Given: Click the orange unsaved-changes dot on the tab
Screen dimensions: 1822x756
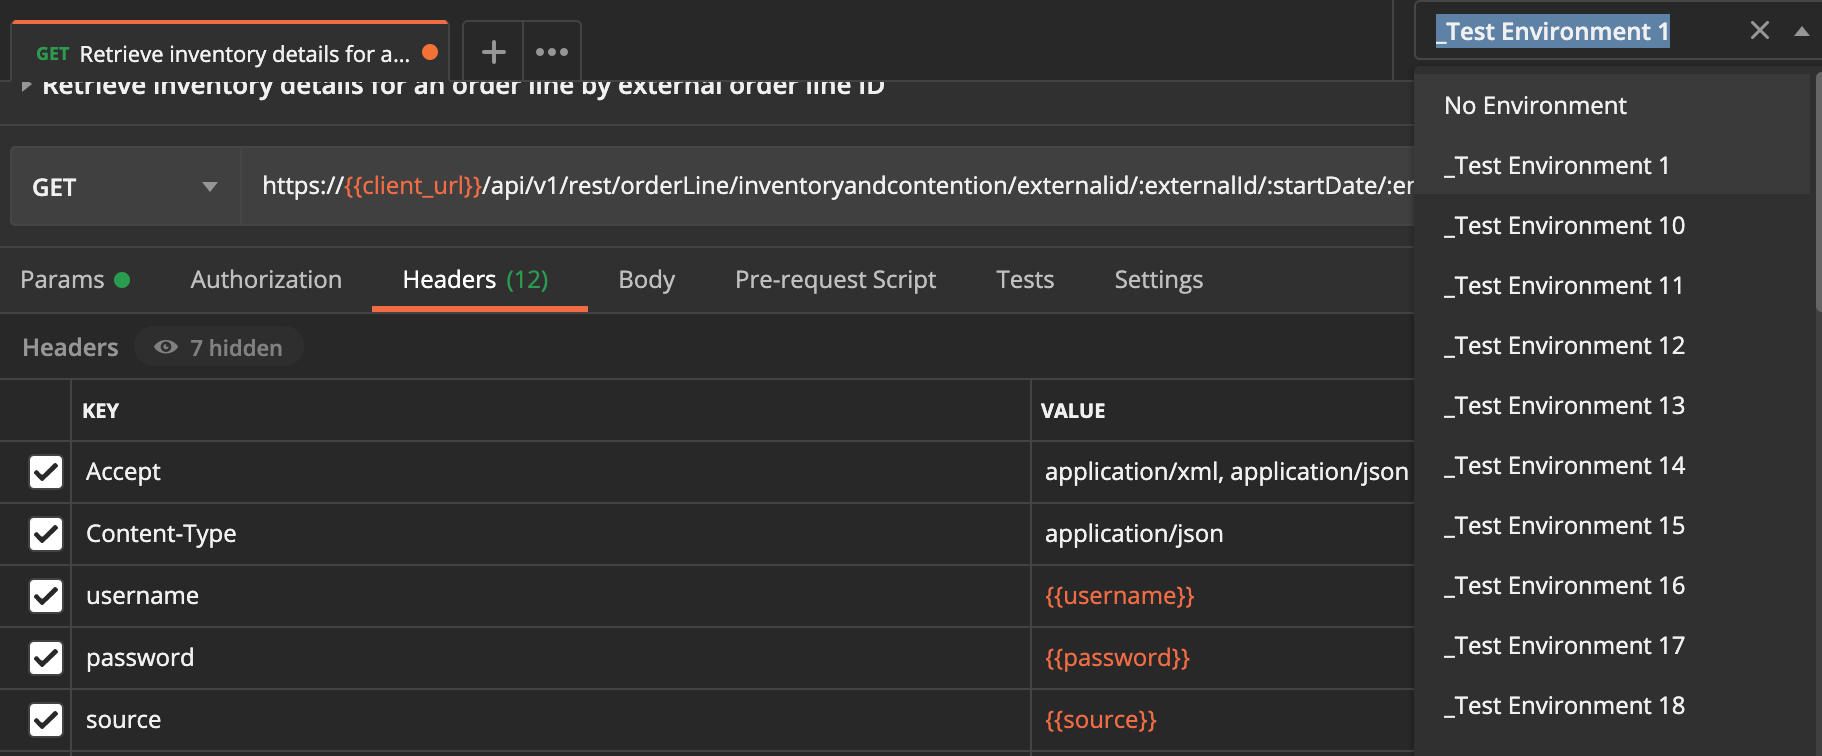Looking at the screenshot, I should coord(430,52).
